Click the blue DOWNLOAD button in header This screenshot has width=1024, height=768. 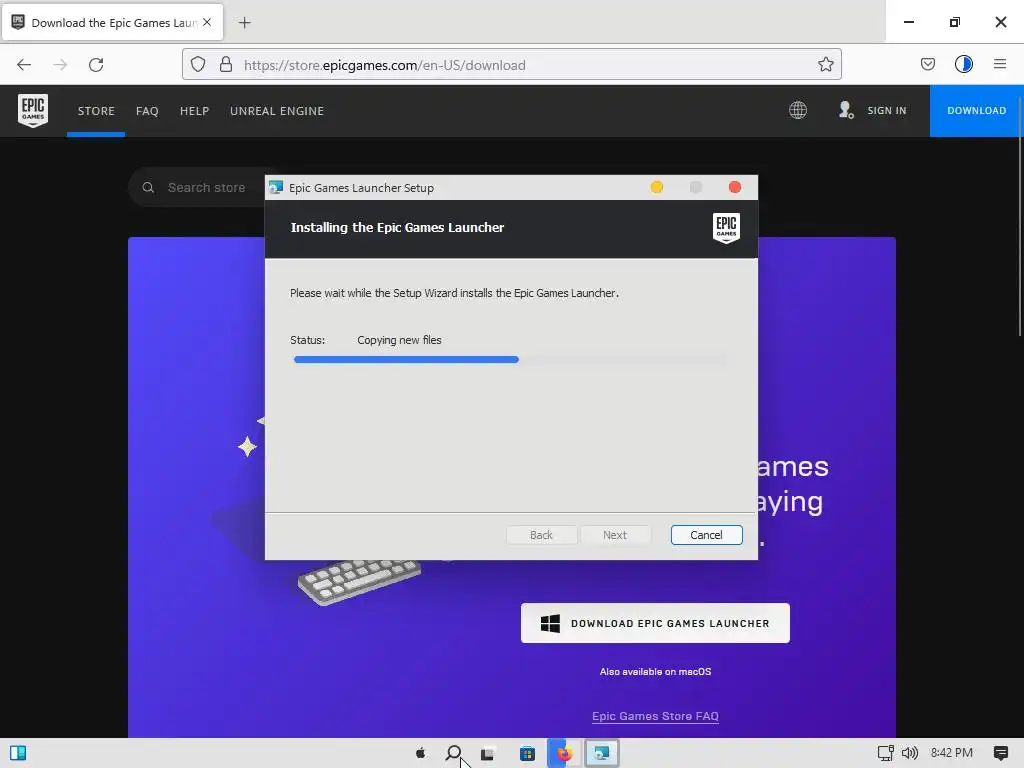[x=976, y=110]
